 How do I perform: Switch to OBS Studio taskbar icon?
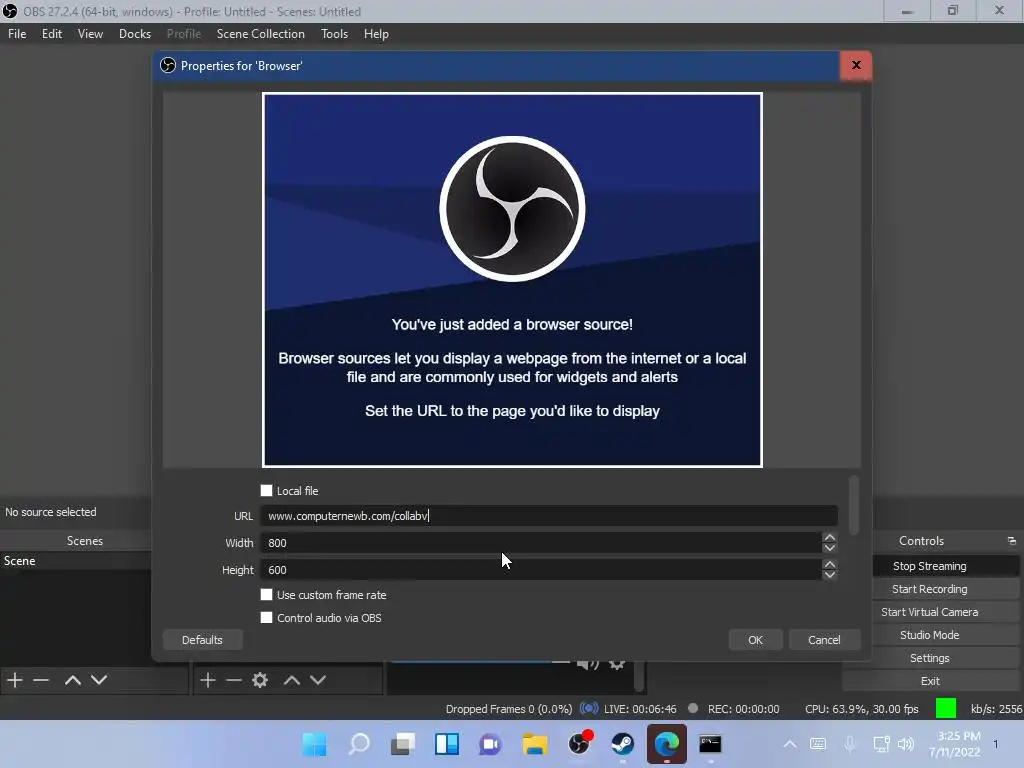pyautogui.click(x=579, y=744)
